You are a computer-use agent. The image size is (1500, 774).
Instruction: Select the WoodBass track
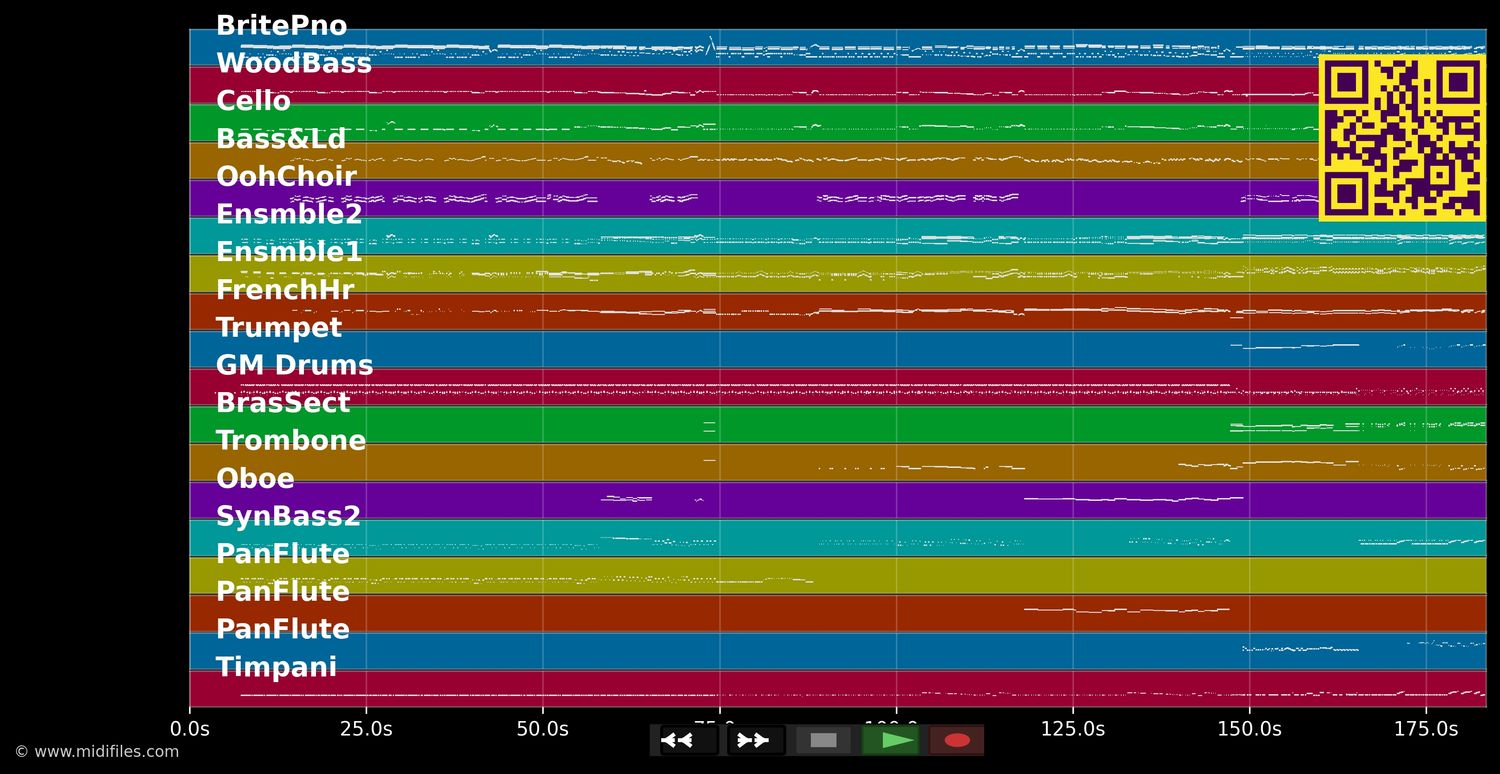point(294,63)
